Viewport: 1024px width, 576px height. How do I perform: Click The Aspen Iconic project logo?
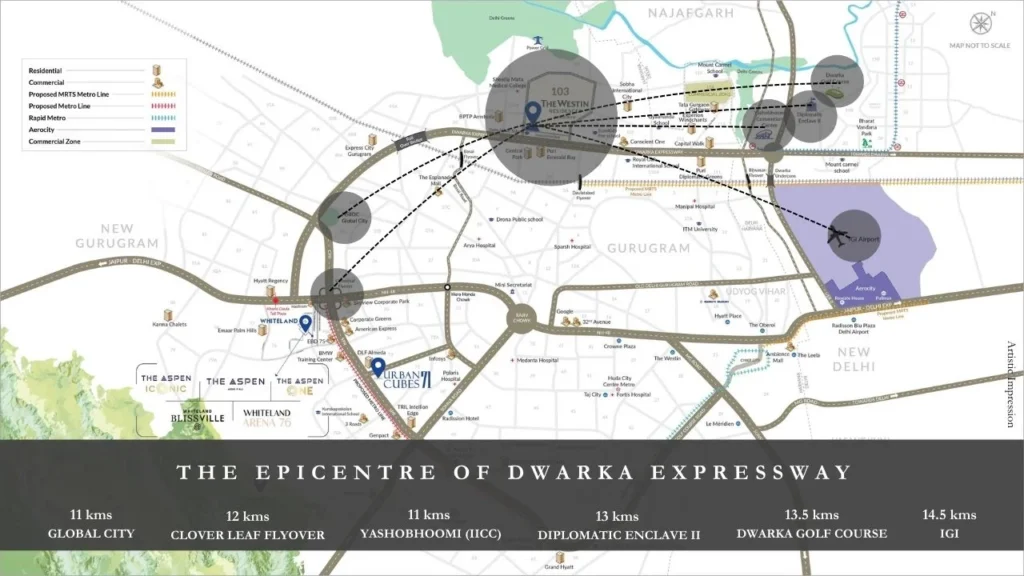(x=163, y=383)
